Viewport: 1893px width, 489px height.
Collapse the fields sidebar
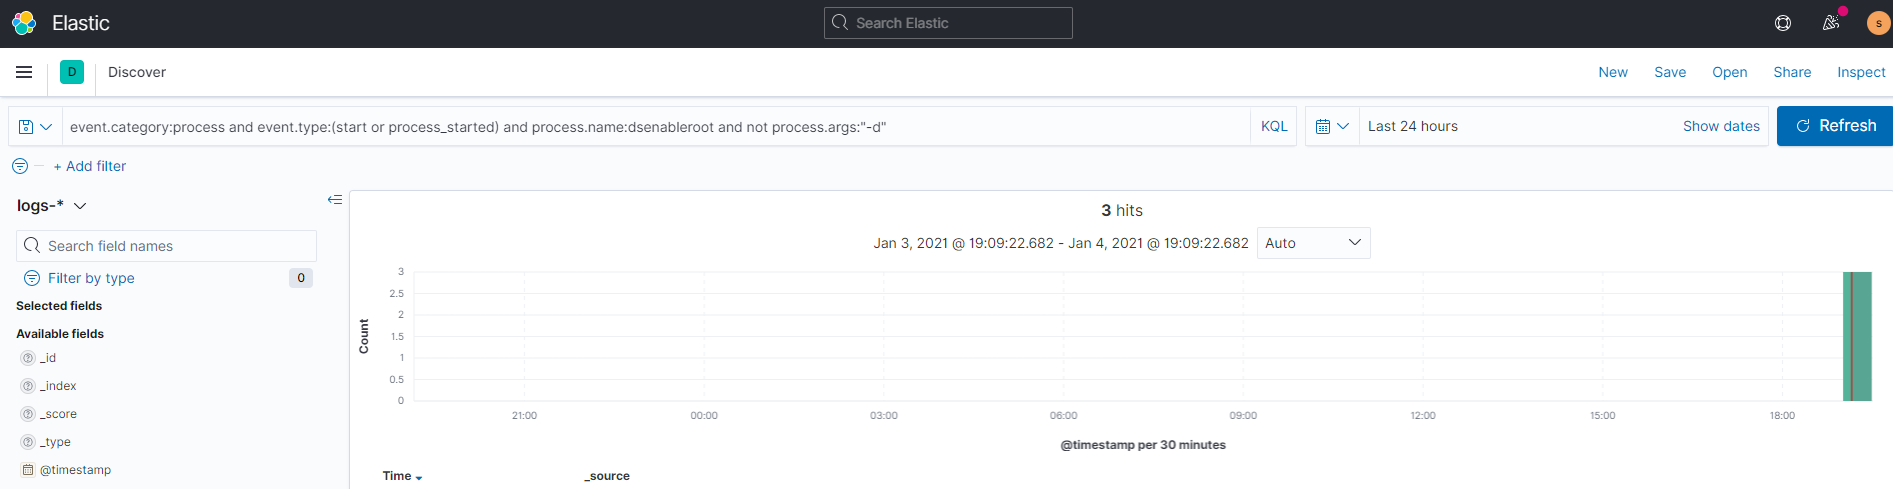tap(335, 200)
